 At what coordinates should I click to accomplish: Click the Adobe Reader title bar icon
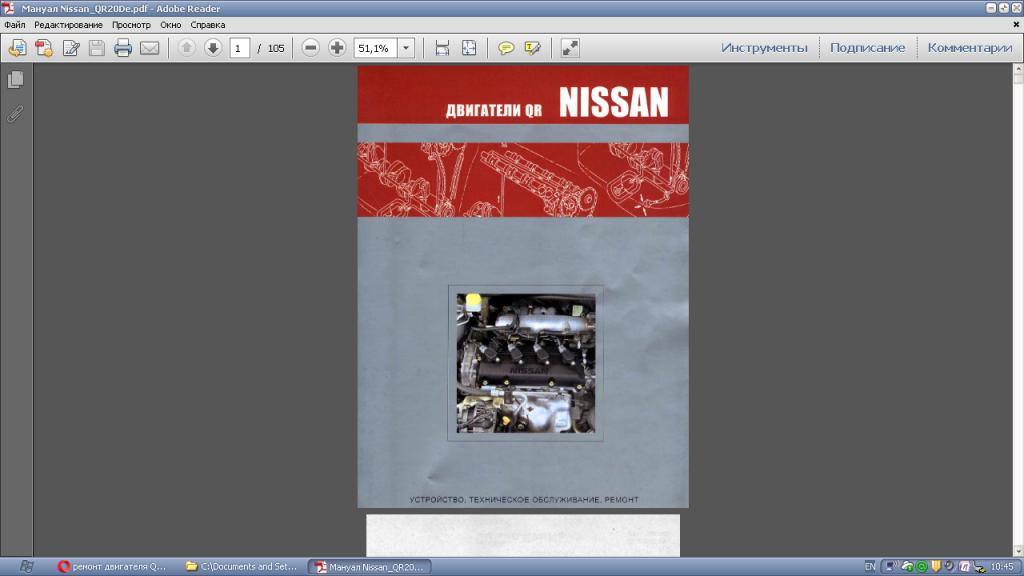pyautogui.click(x=8, y=8)
